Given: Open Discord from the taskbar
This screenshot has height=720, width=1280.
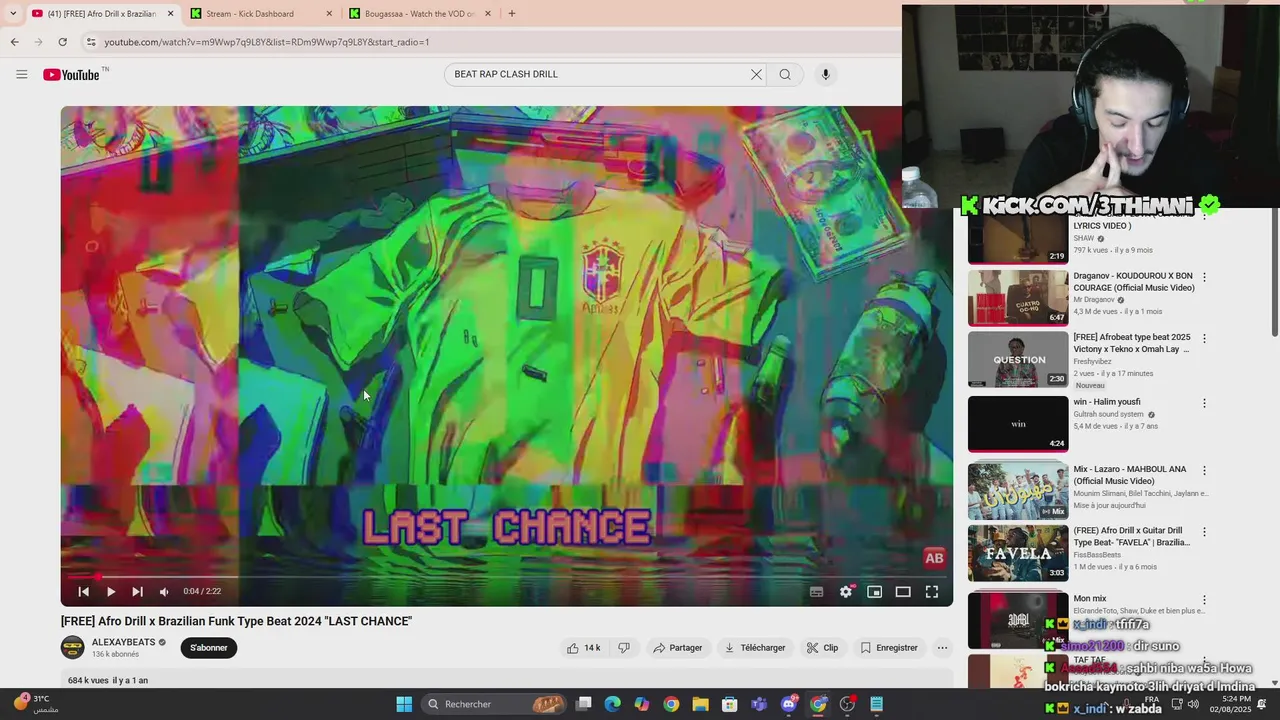Looking at the screenshot, I should pos(789,704).
